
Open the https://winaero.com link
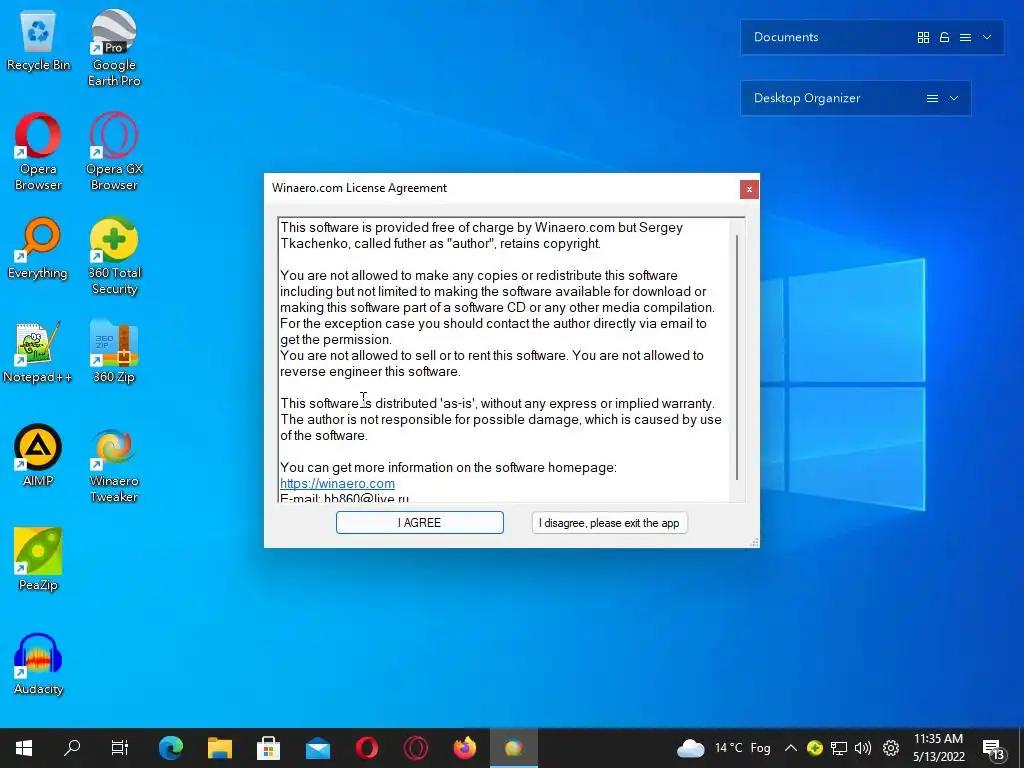(x=337, y=483)
